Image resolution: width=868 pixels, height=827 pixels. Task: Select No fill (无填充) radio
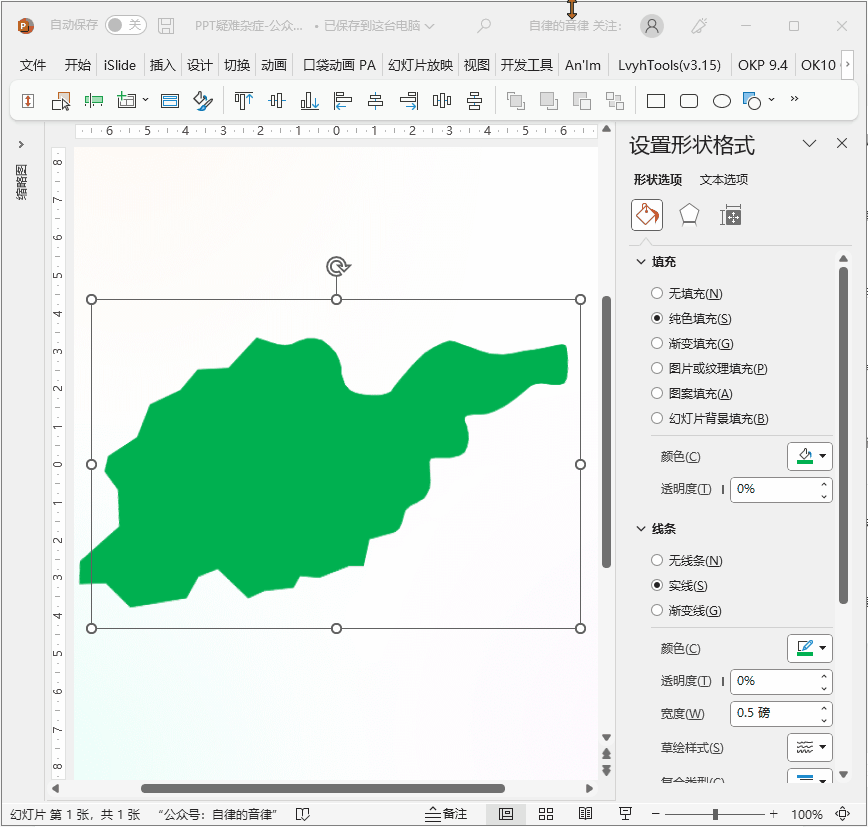(x=657, y=293)
